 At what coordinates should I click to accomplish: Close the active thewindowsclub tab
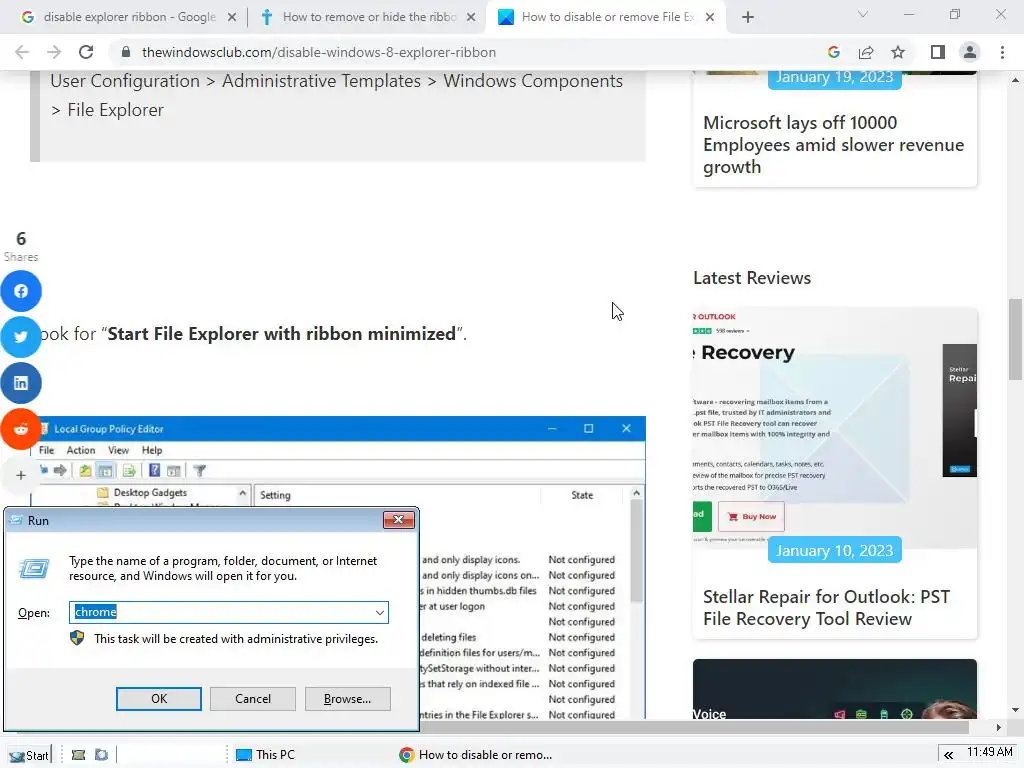click(710, 18)
